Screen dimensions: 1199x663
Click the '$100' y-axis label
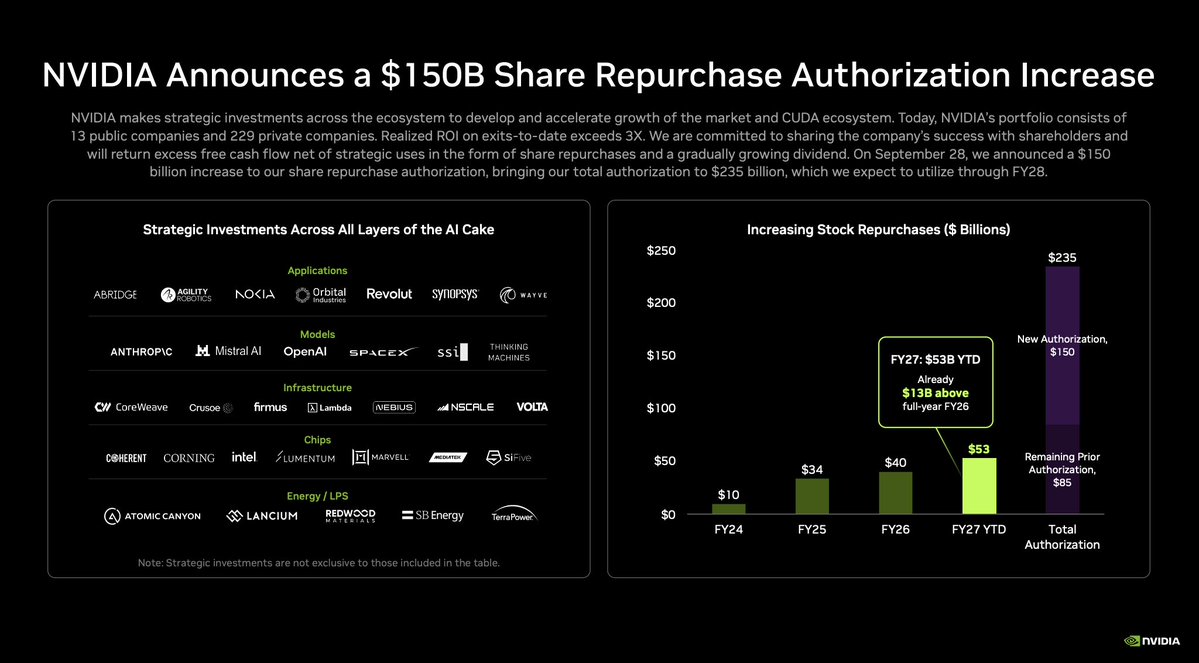[661, 408]
